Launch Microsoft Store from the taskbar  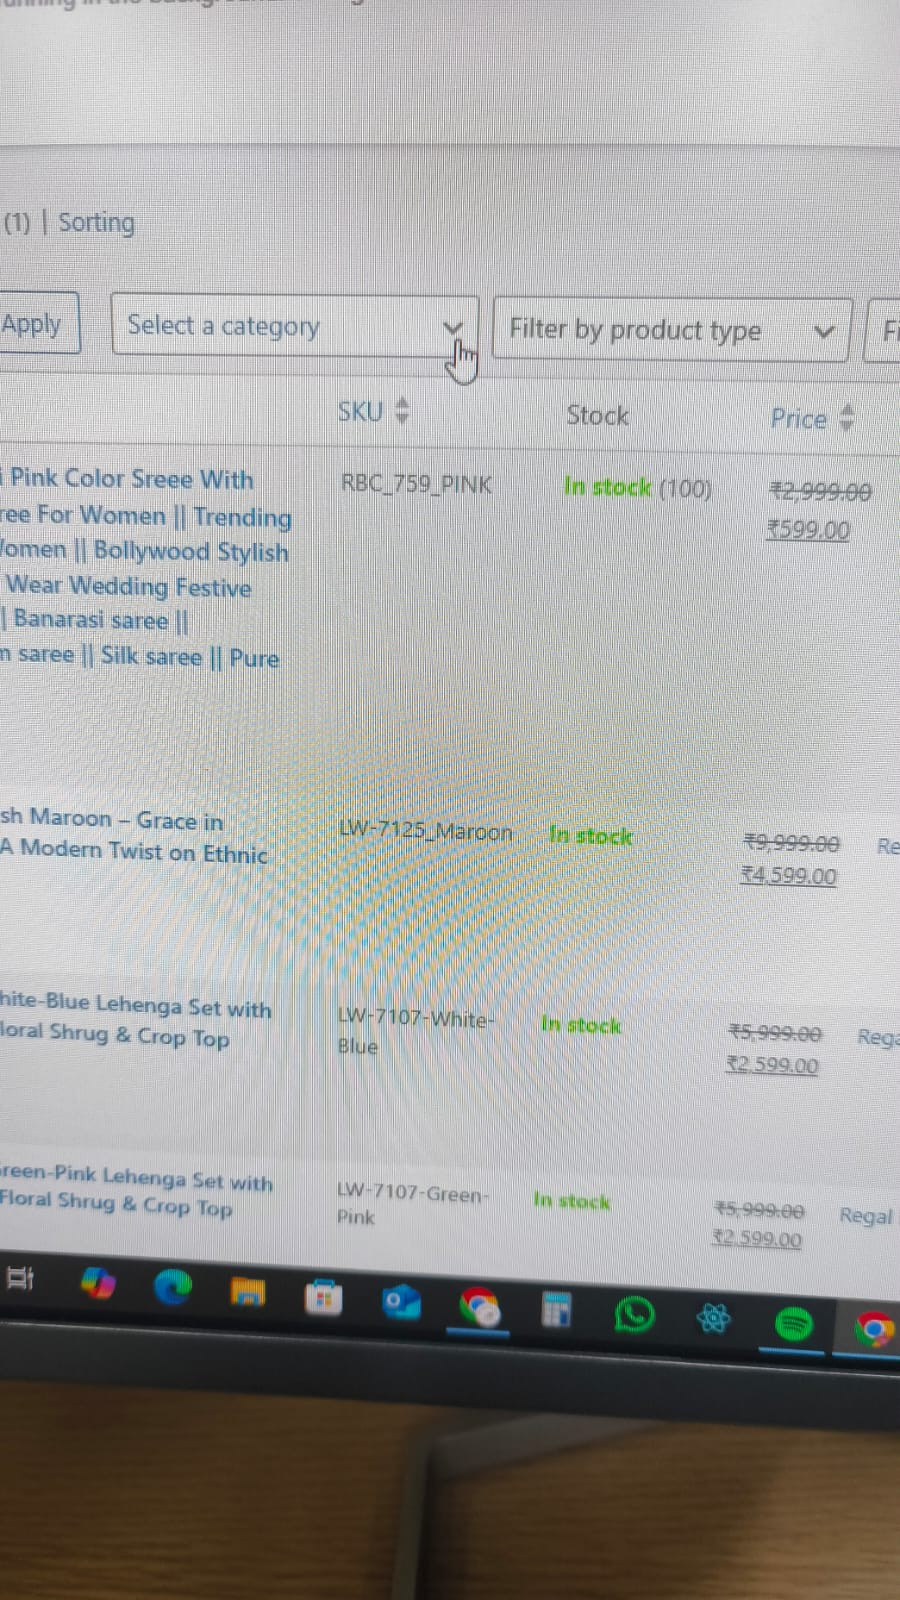[x=323, y=1298]
